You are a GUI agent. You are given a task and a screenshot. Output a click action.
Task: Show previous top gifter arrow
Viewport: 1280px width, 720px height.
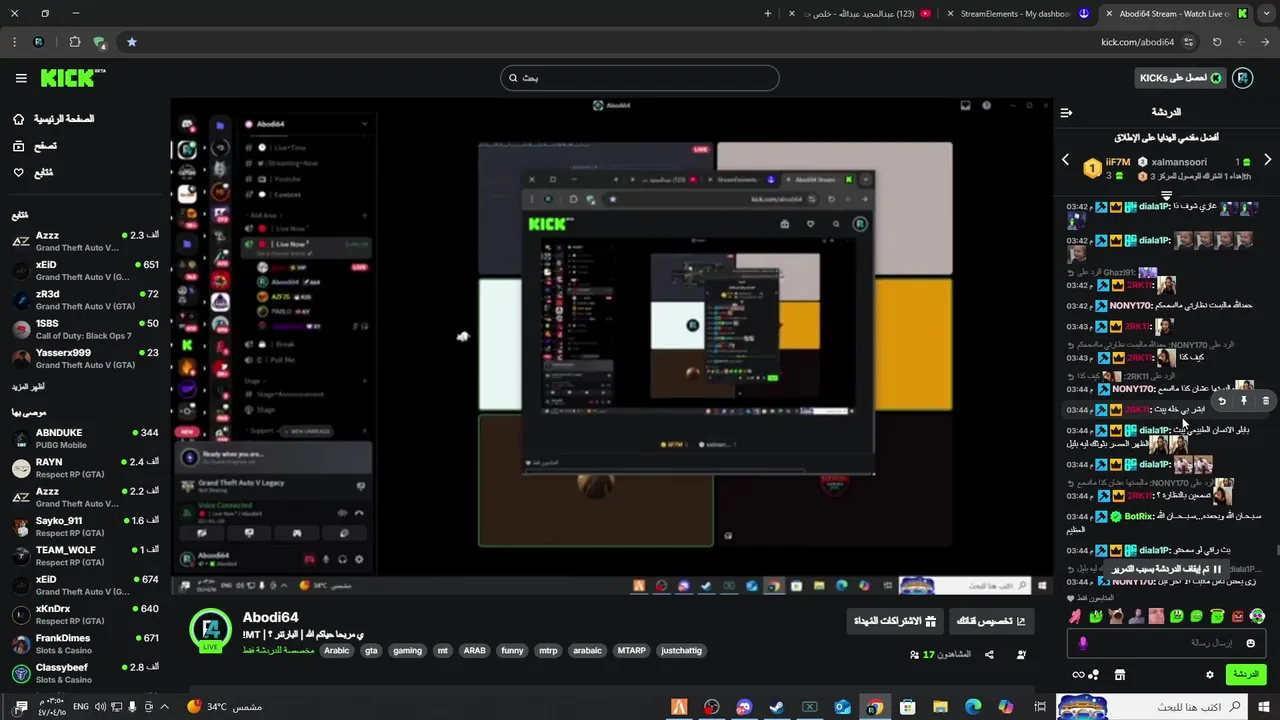tap(1065, 160)
